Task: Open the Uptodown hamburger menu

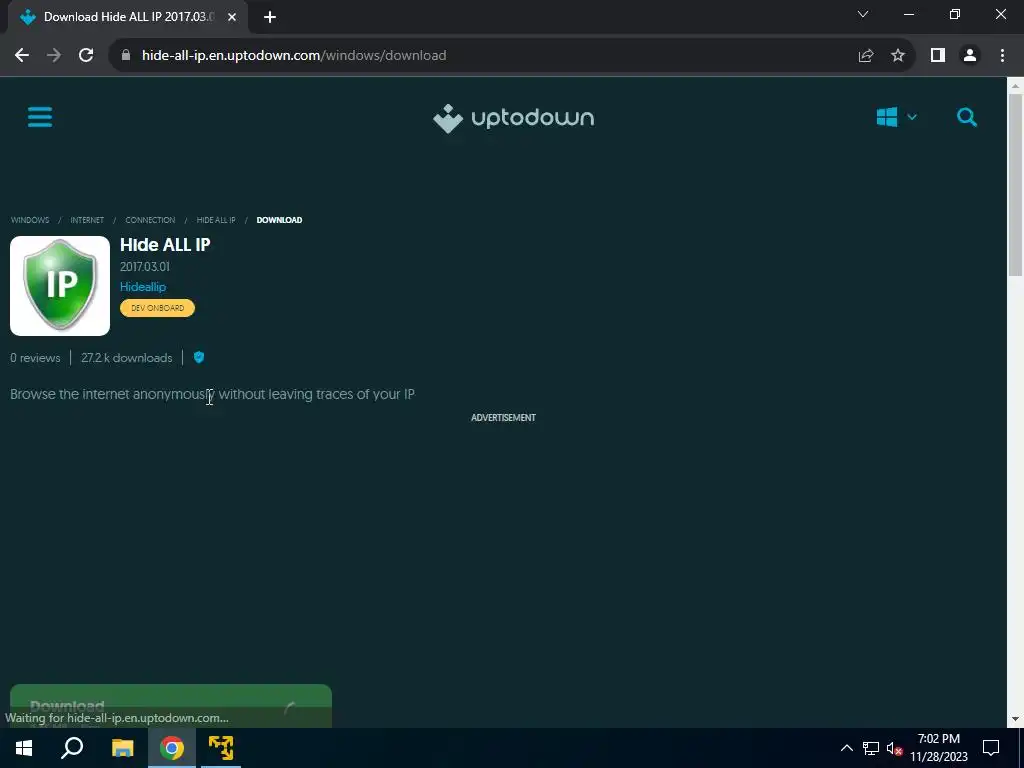Action: point(40,118)
